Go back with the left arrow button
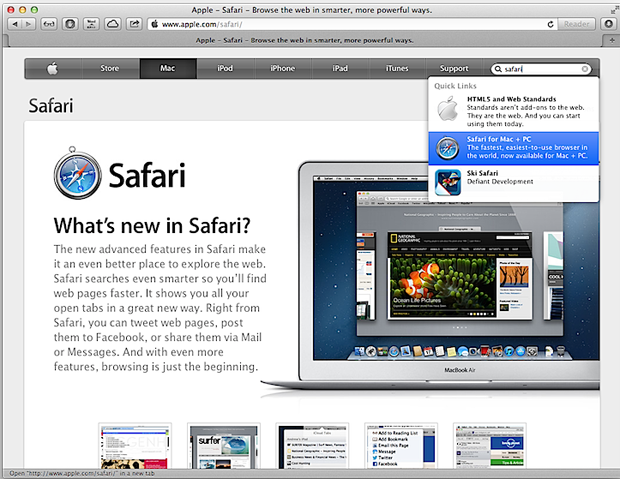620x479 pixels. (15, 24)
